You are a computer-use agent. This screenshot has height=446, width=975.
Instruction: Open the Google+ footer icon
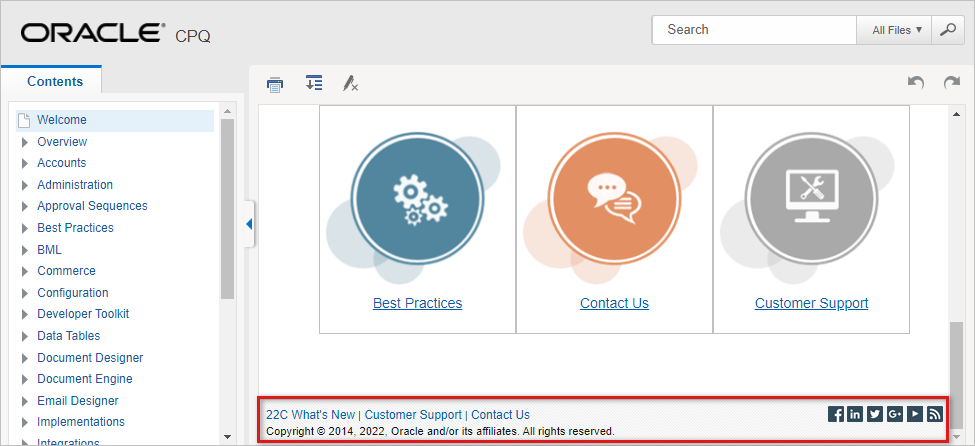pos(895,414)
